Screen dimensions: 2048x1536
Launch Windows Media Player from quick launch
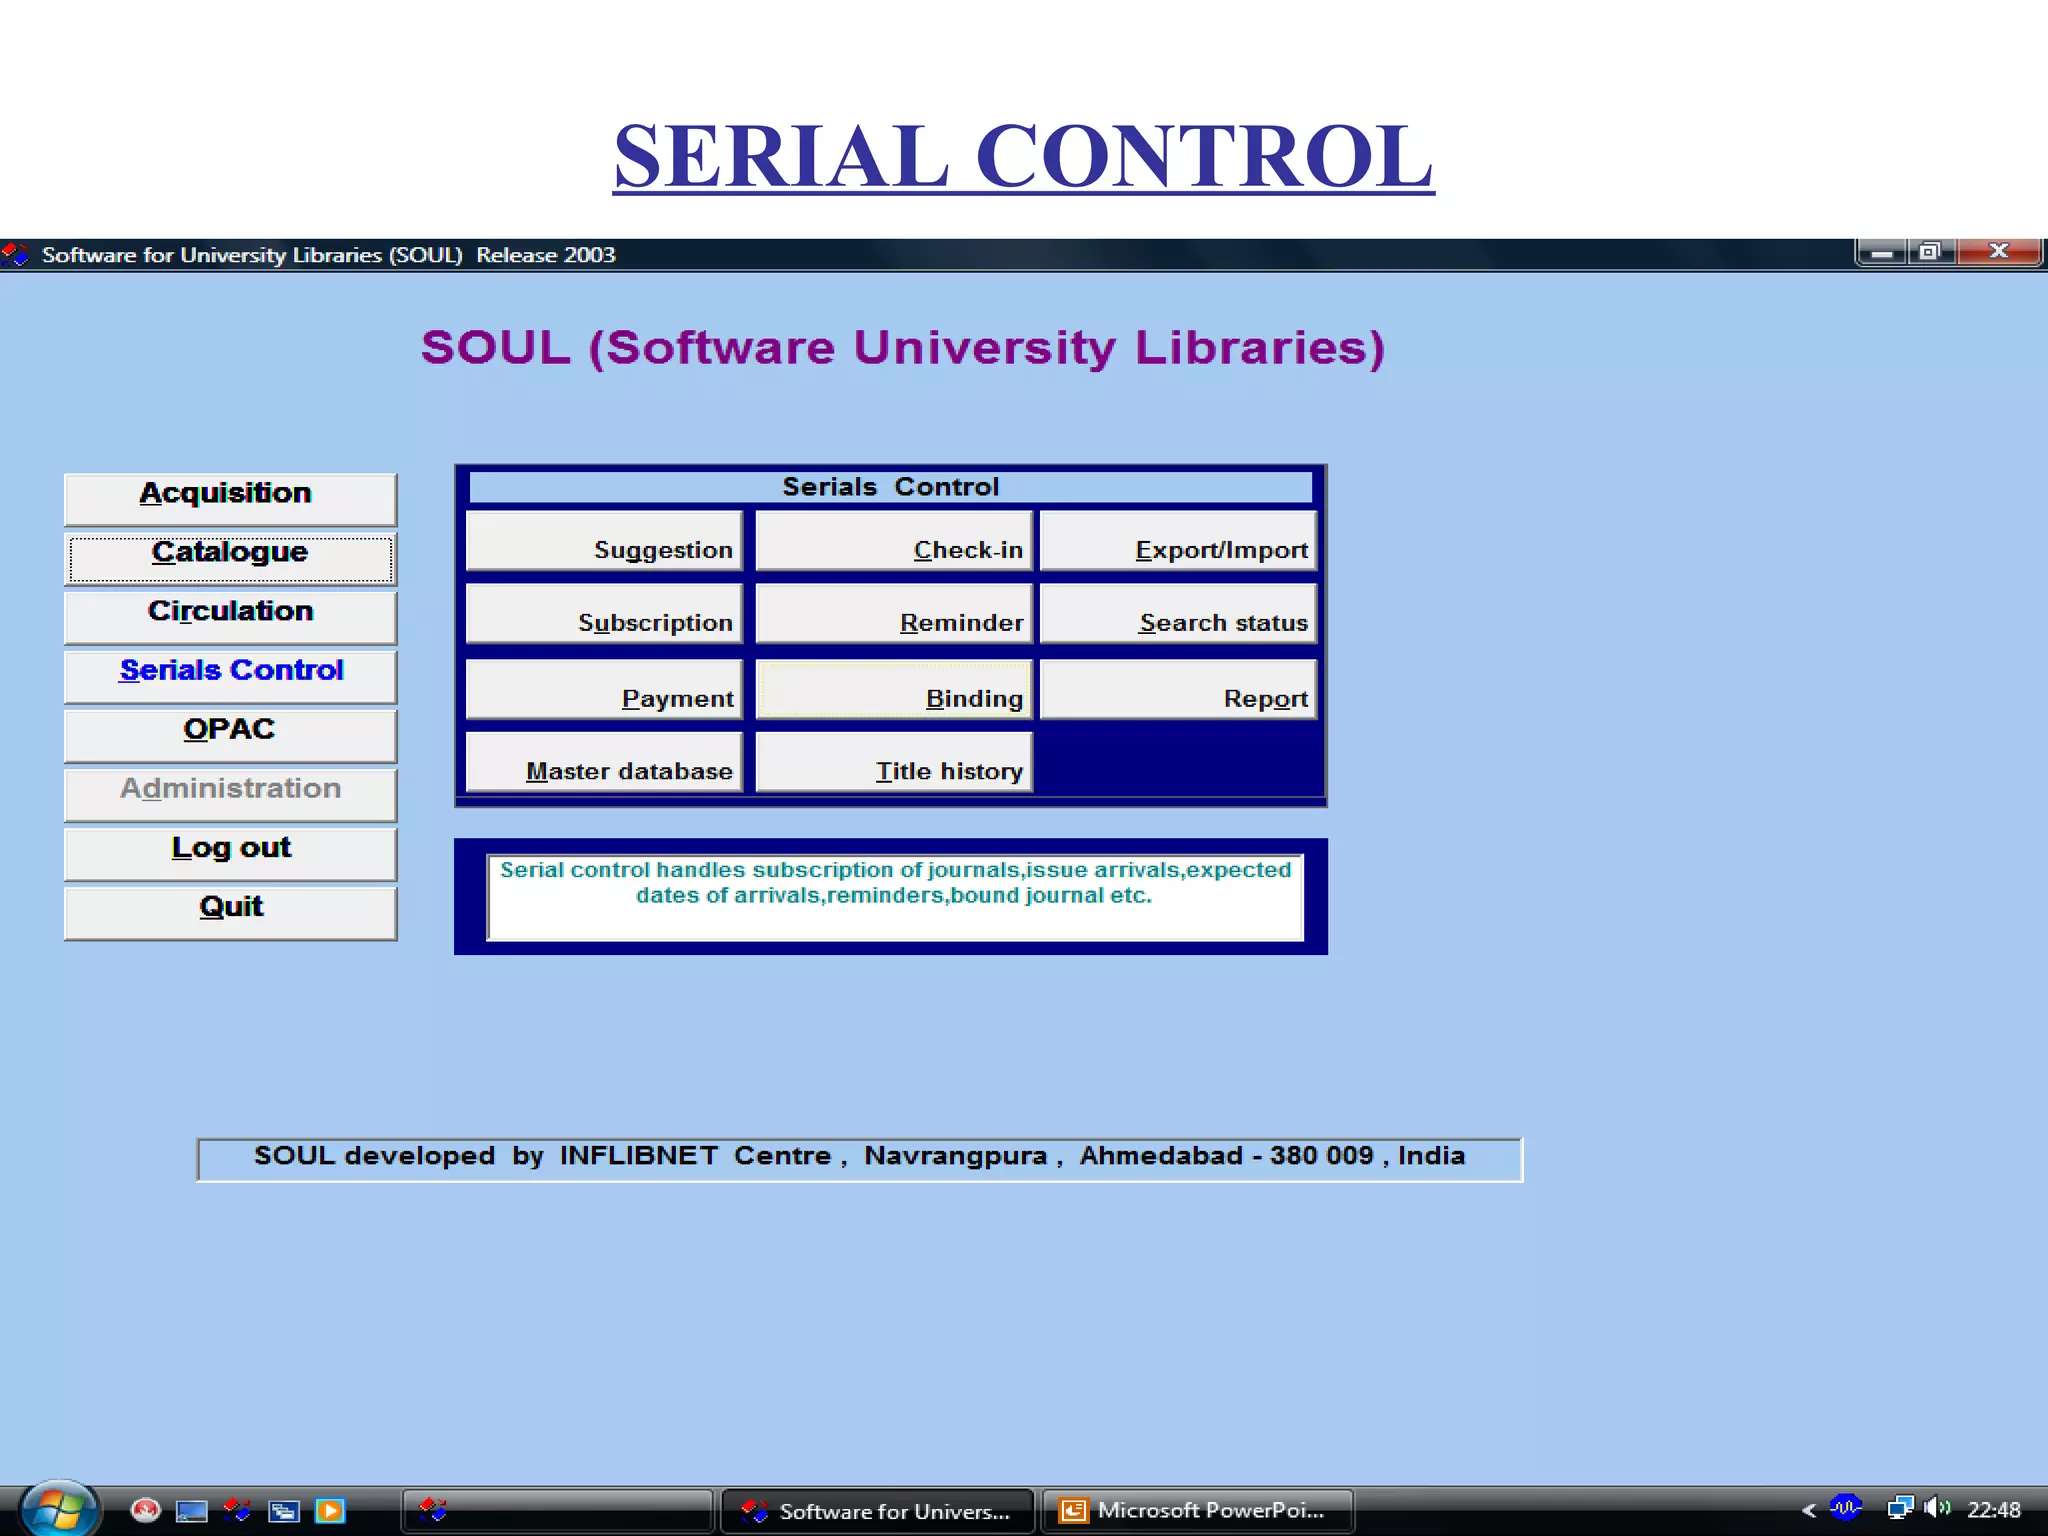(x=330, y=1510)
